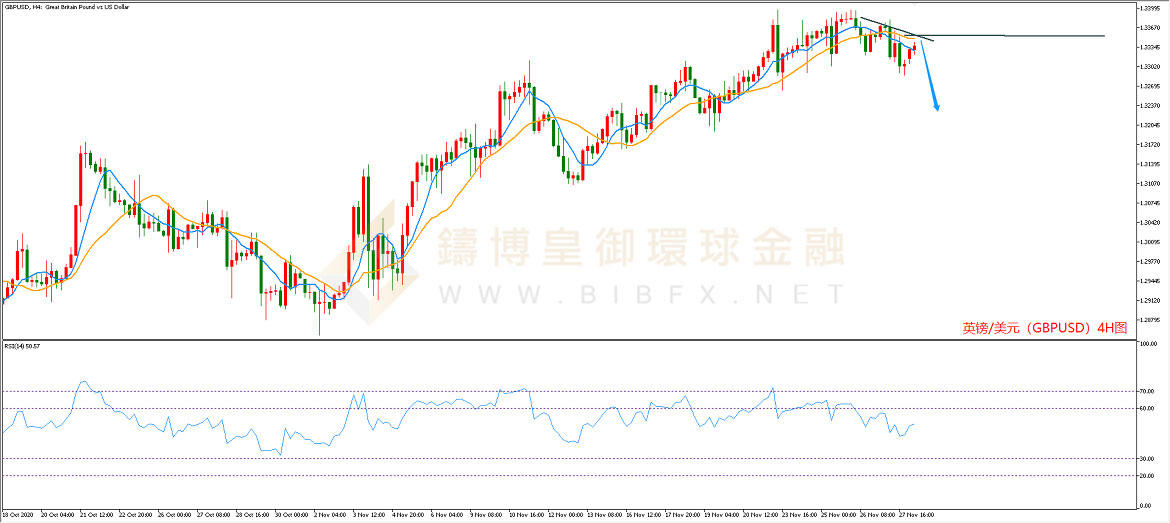Click the WWW.BIBFX.NET watermark text
This screenshot has width=1170, height=523.
click(x=640, y=294)
